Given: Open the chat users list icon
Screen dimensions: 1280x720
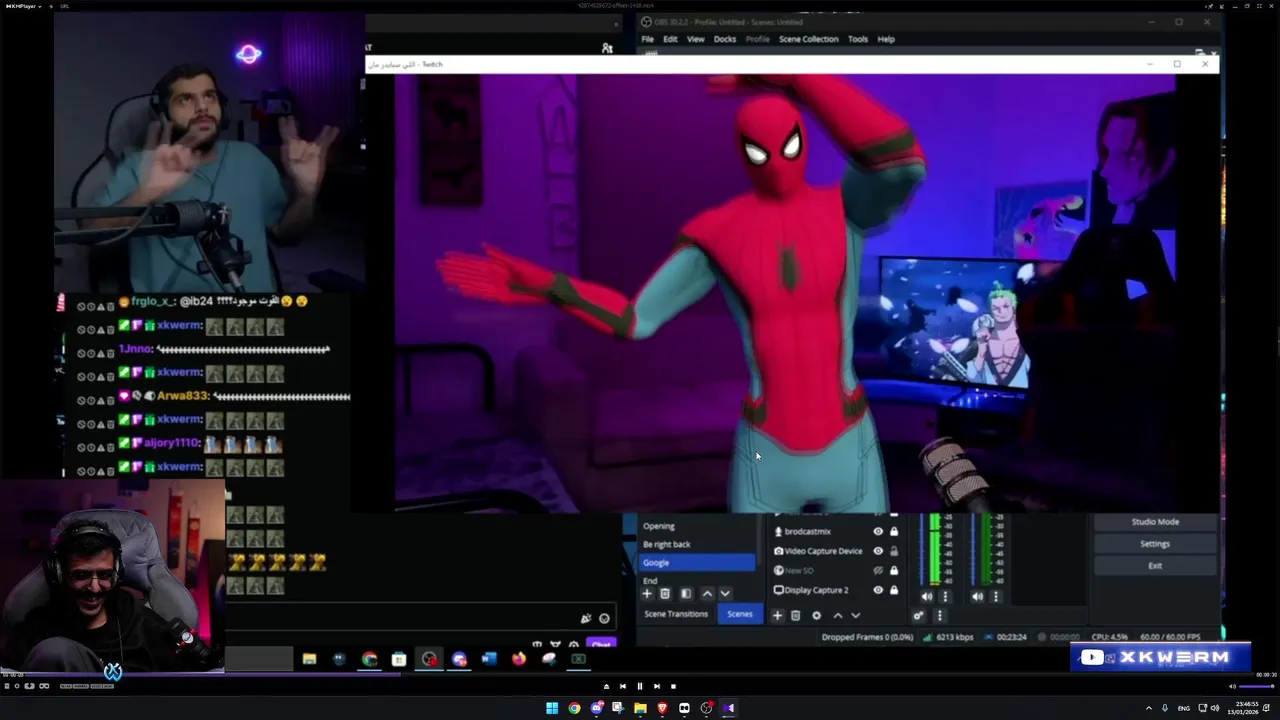Looking at the screenshot, I should (x=607, y=48).
